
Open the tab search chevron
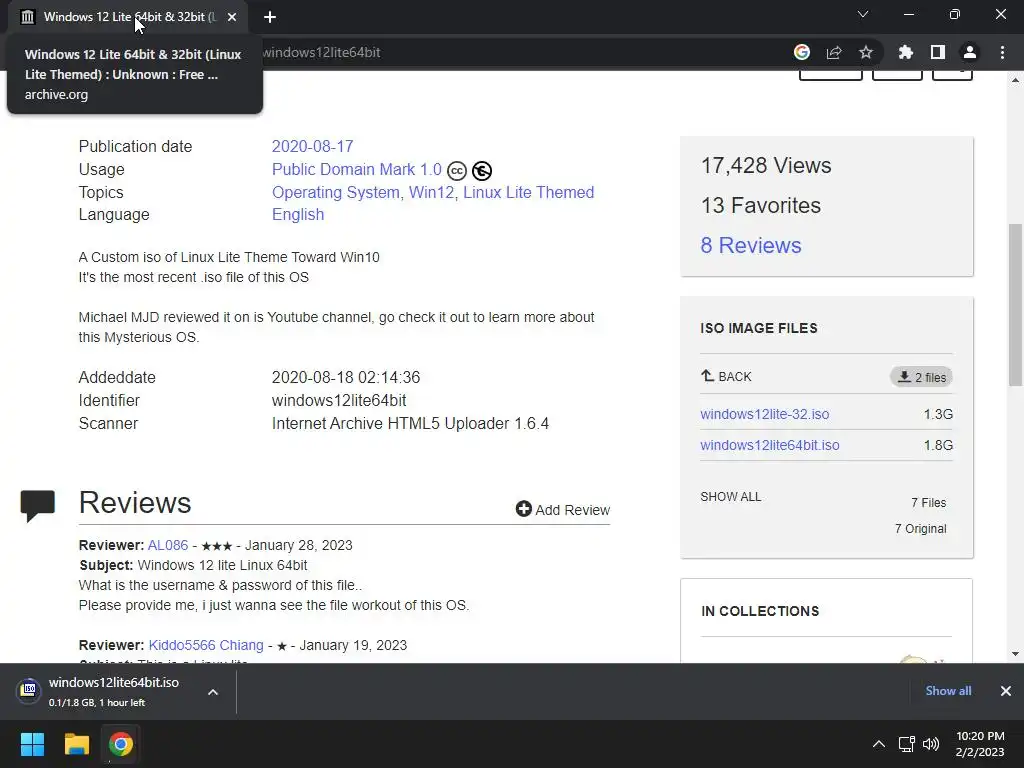point(863,14)
